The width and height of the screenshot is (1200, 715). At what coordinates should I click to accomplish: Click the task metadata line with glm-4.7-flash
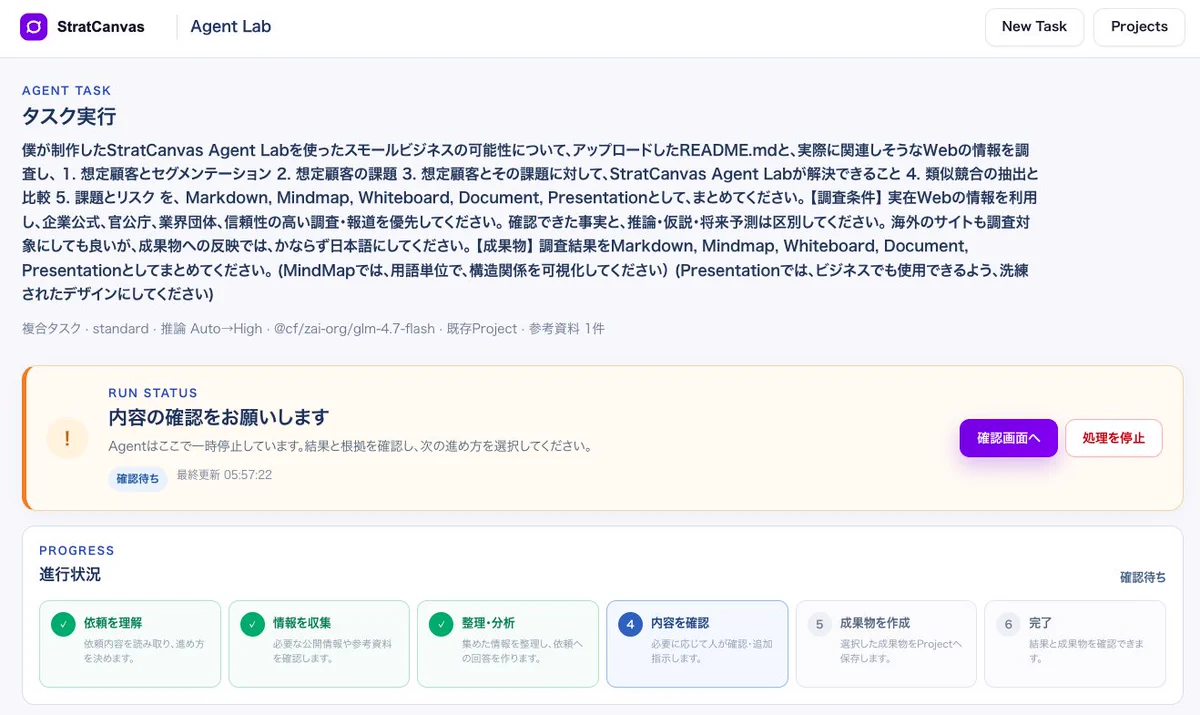pos(313,328)
